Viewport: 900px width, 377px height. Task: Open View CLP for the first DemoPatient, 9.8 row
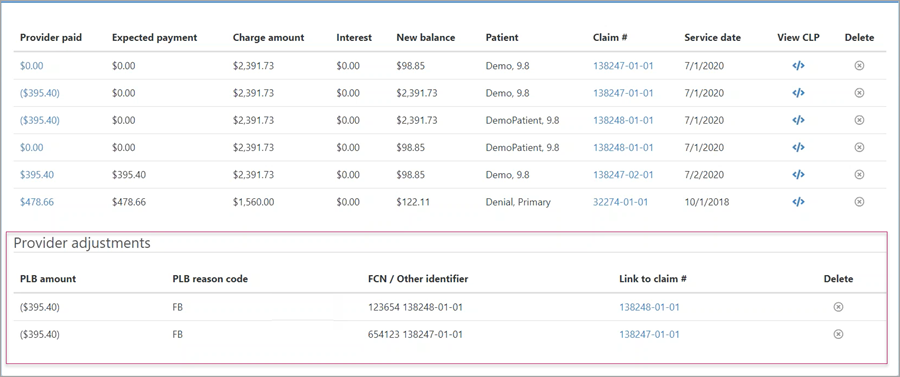pyautogui.click(x=798, y=120)
